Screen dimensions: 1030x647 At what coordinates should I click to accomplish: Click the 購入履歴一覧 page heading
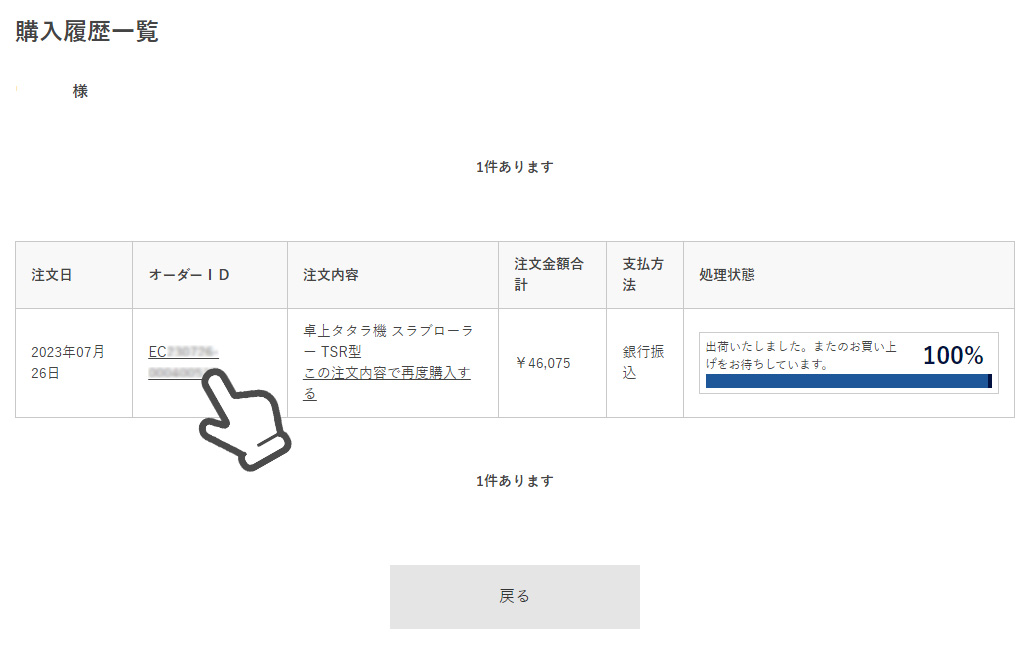click(x=87, y=32)
